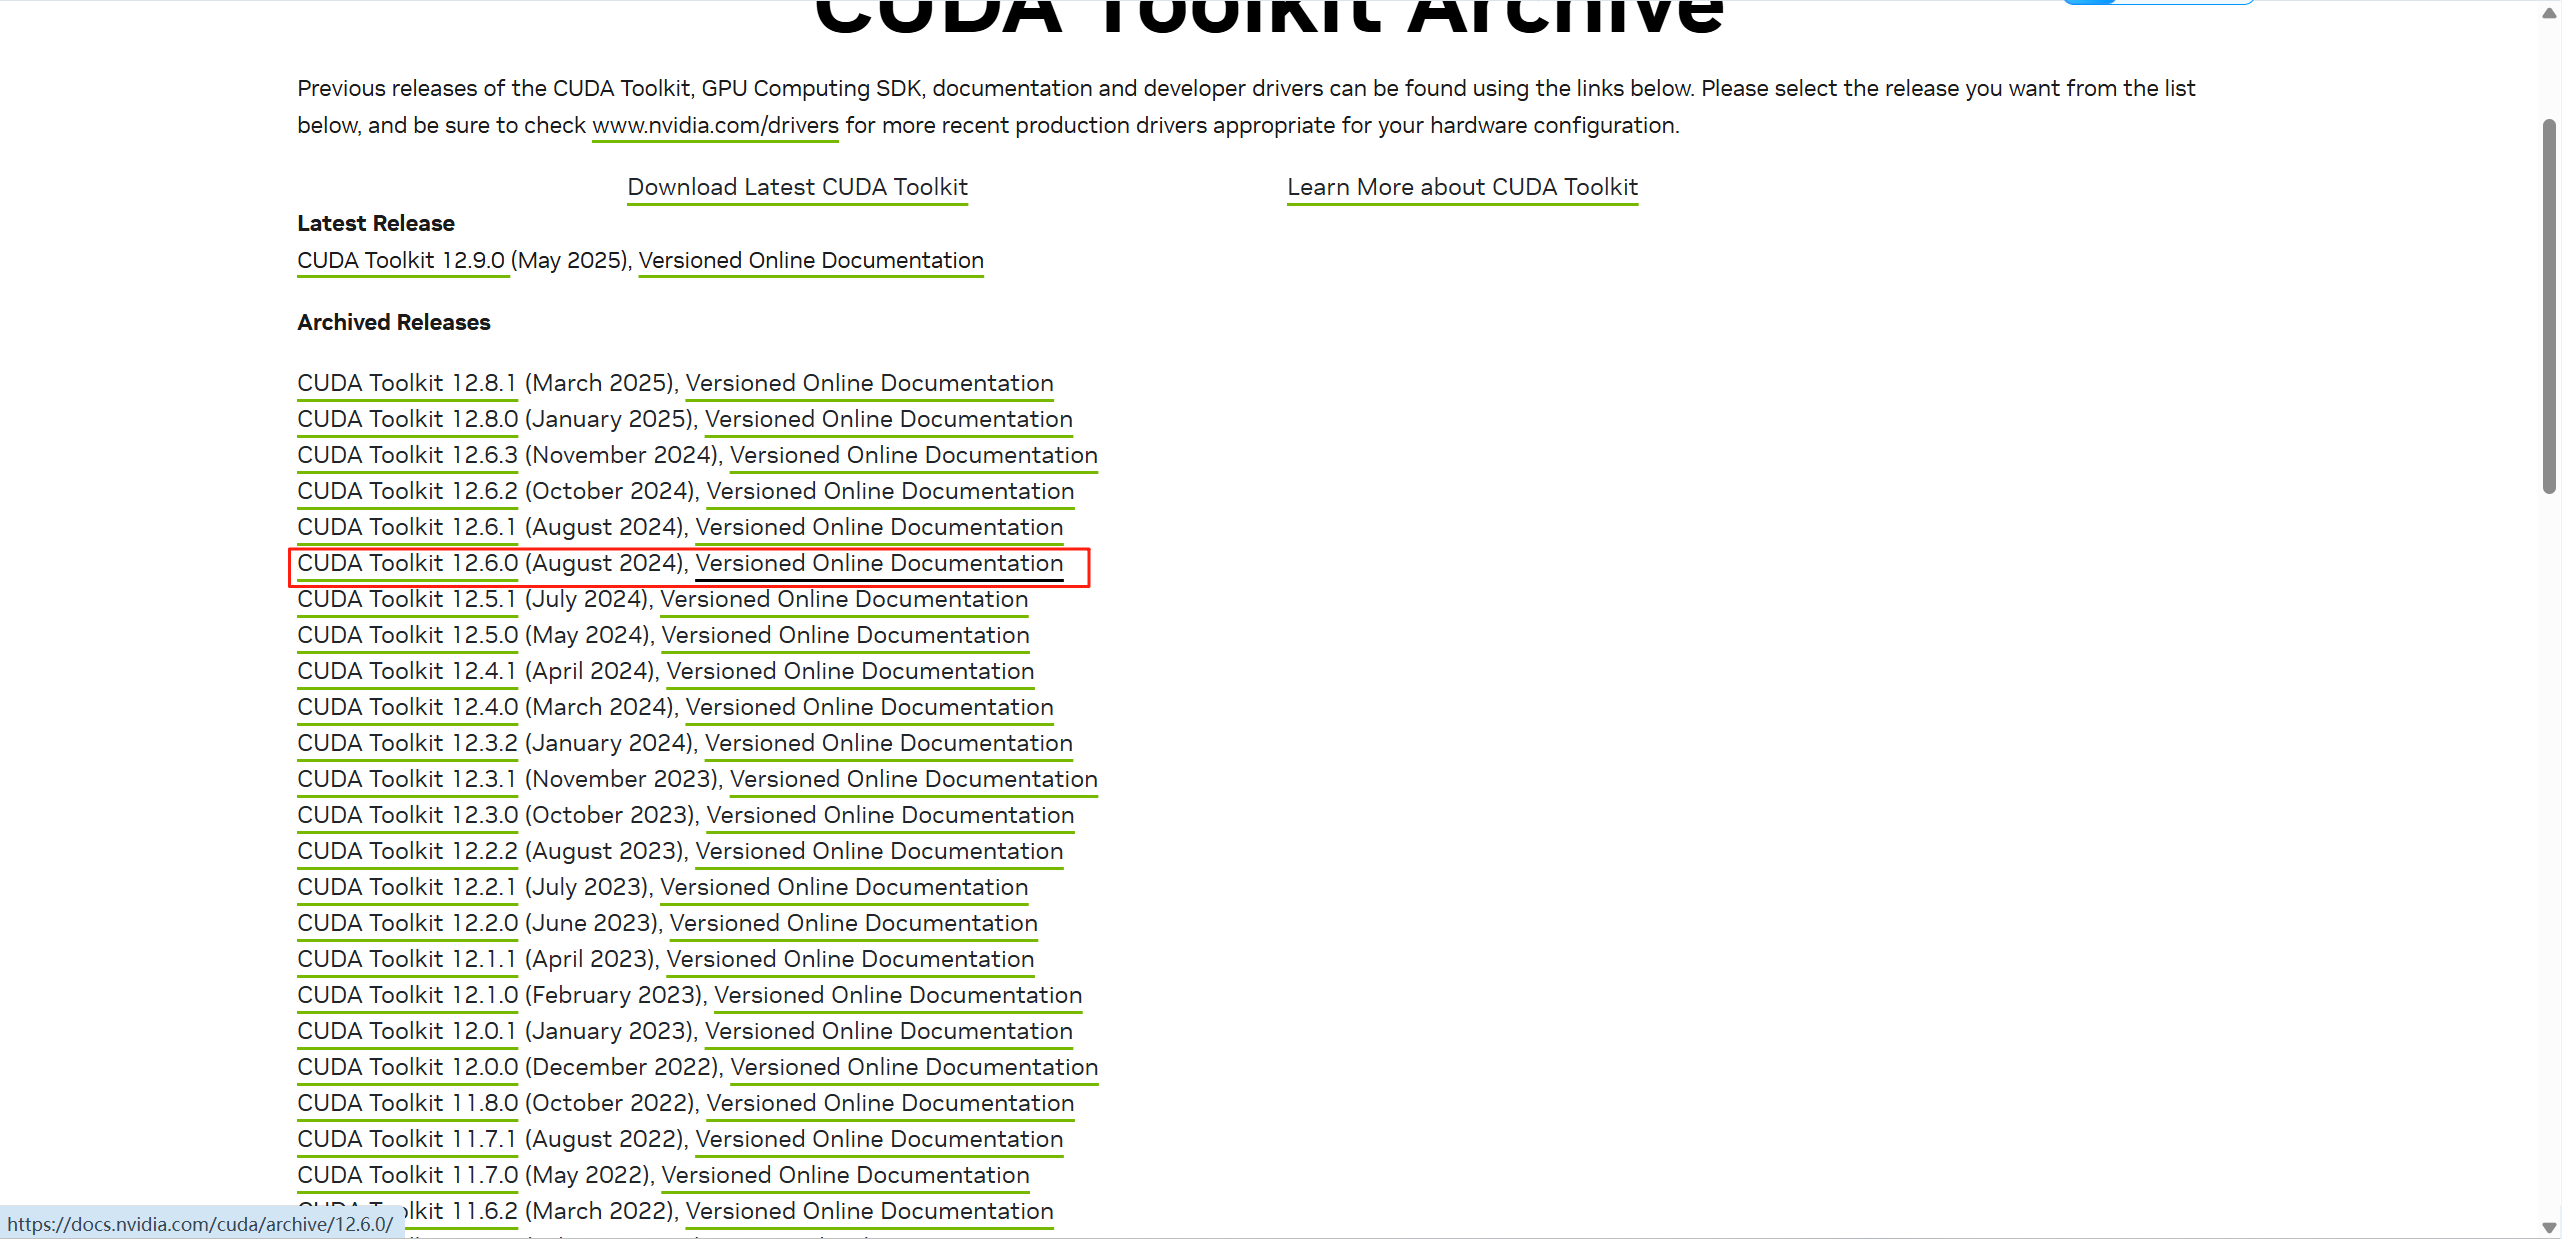The height and width of the screenshot is (1239, 2562).
Task: Click CUDA Toolkit 12.0.0 link
Action: pos(407,1068)
